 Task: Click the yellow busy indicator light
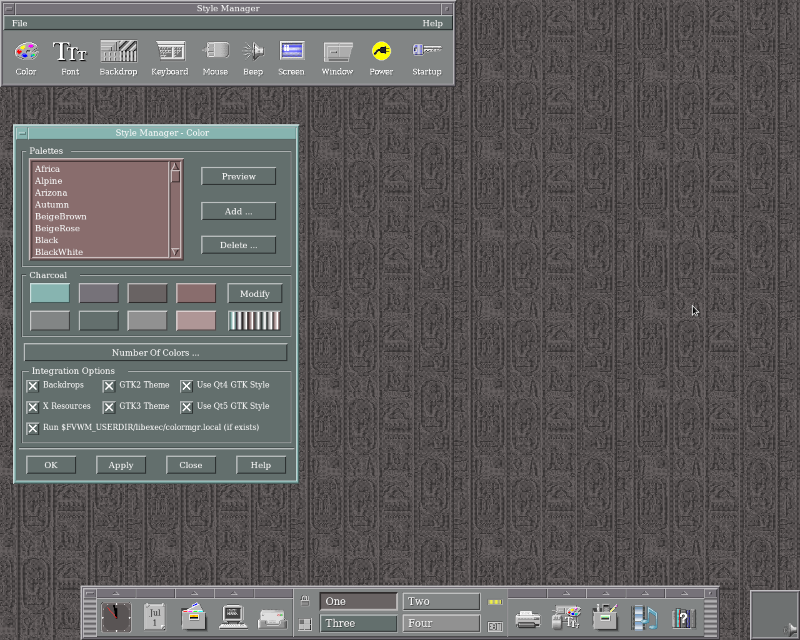[x=495, y=602]
